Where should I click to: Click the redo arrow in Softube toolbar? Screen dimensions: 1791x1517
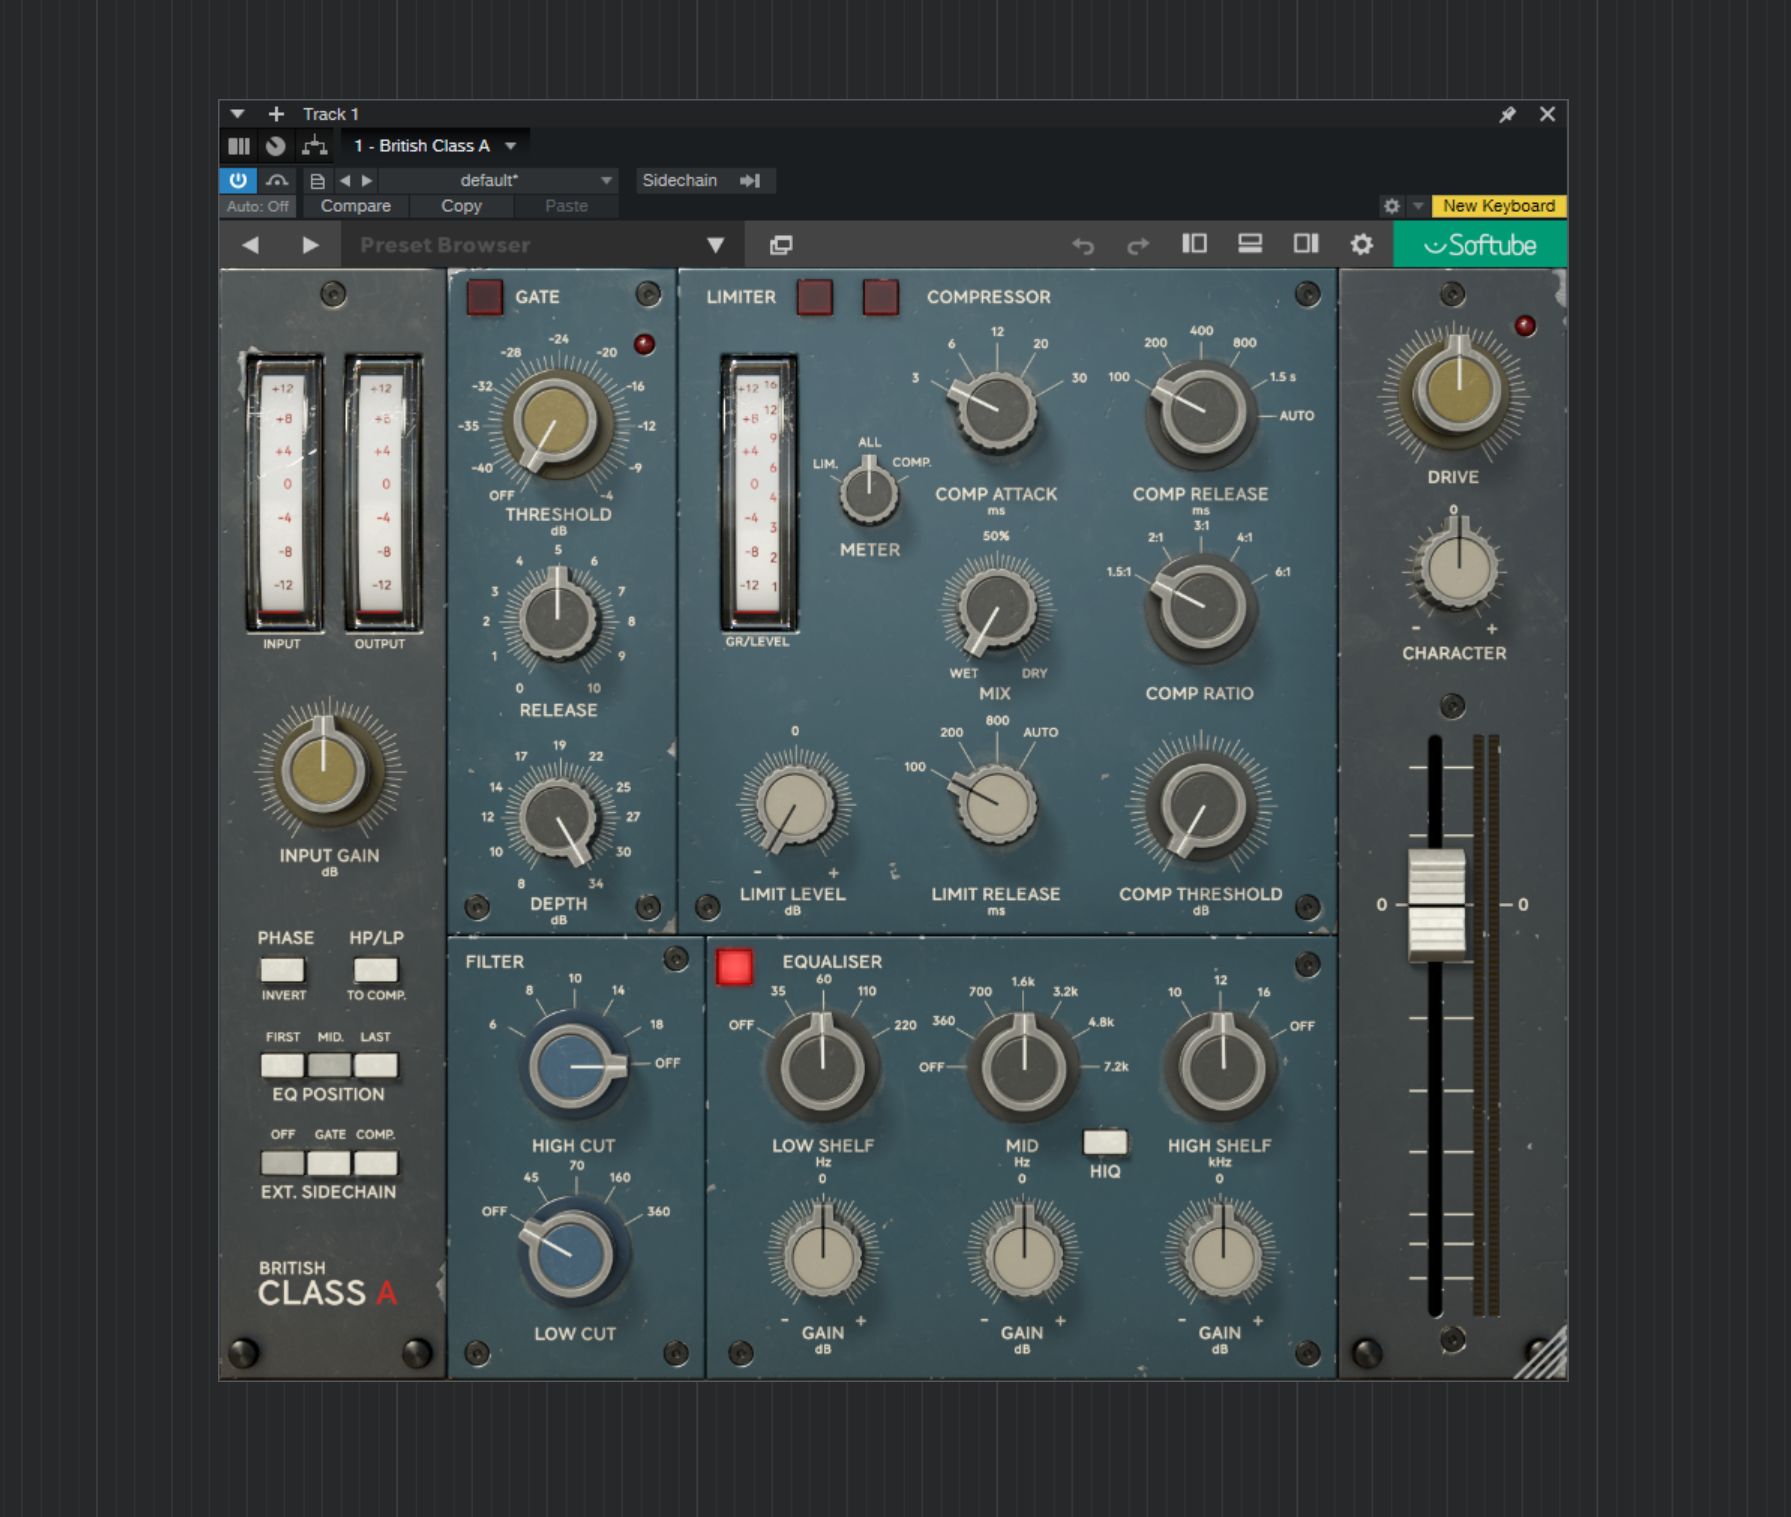tap(1138, 245)
